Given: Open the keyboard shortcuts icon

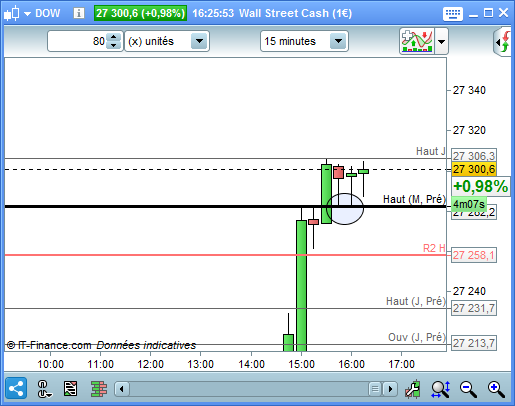Looking at the screenshot, I should 453,14.
